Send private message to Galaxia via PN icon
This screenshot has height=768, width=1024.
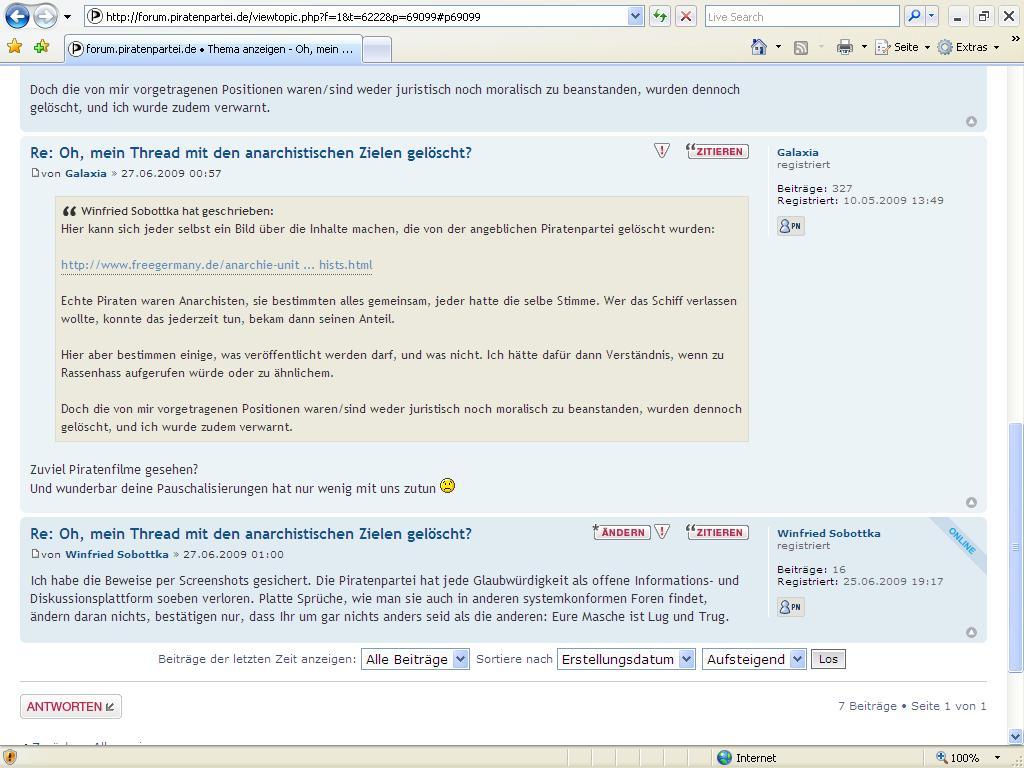pyautogui.click(x=790, y=226)
